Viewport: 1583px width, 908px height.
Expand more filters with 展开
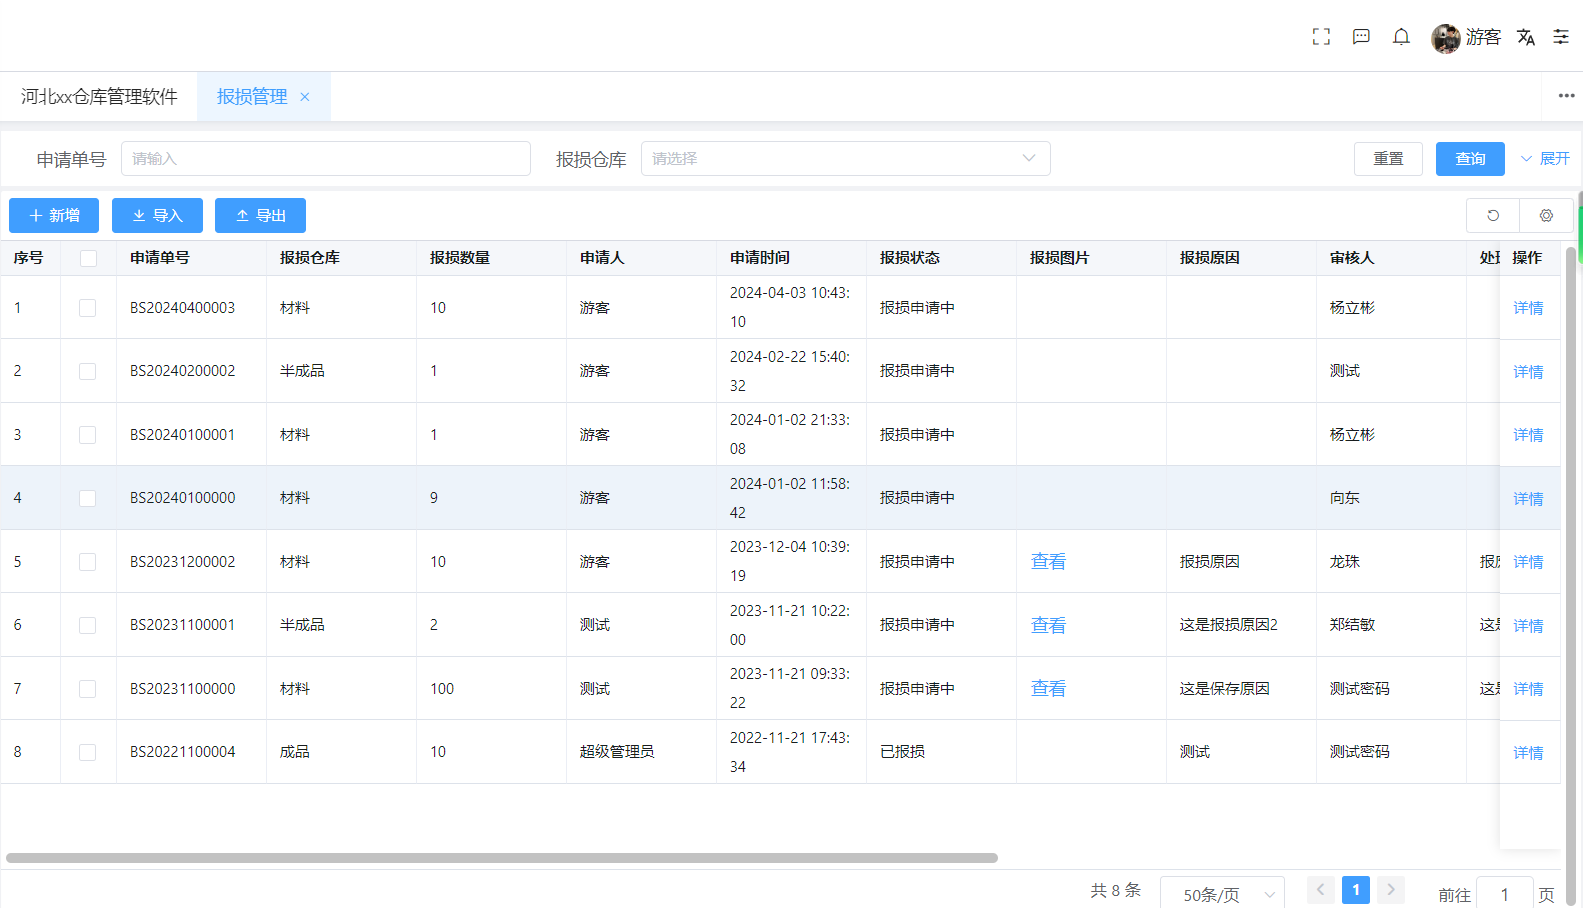coord(1545,159)
